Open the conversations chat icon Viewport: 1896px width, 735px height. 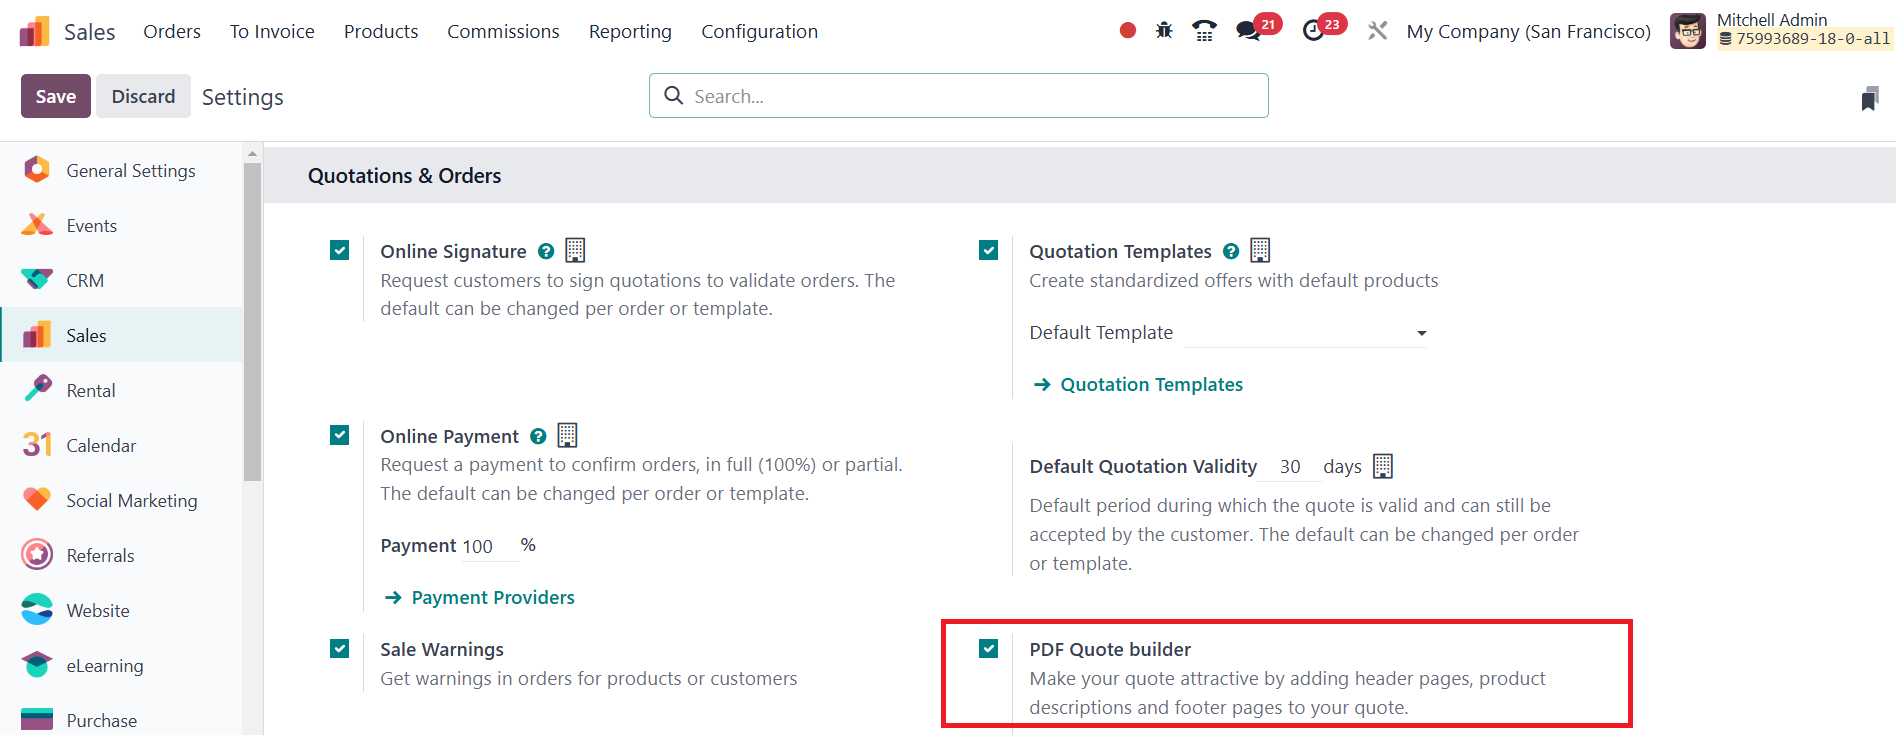point(1248,31)
